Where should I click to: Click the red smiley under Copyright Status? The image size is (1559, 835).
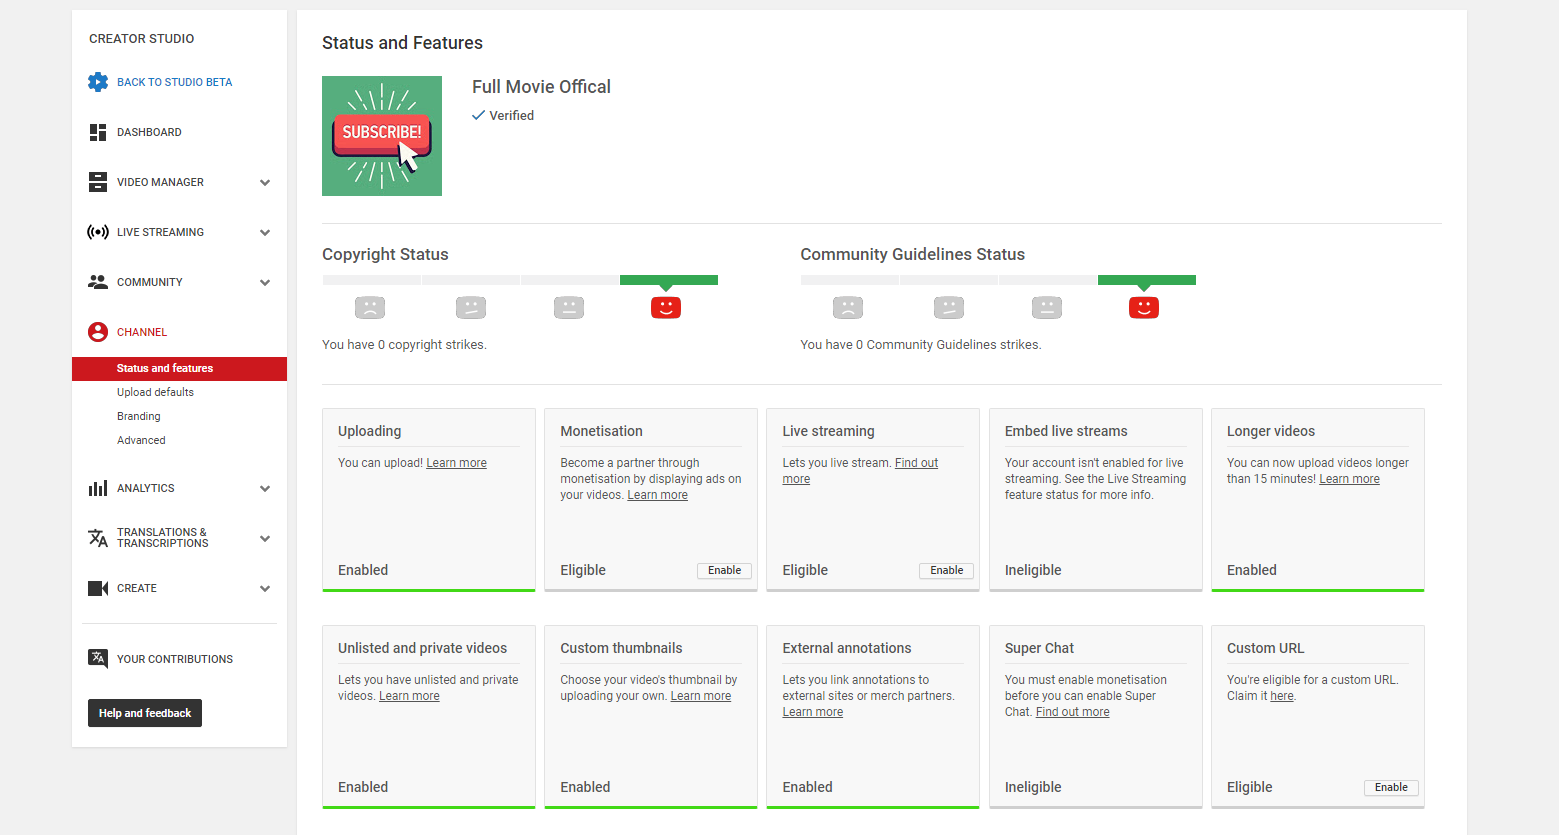(x=666, y=307)
